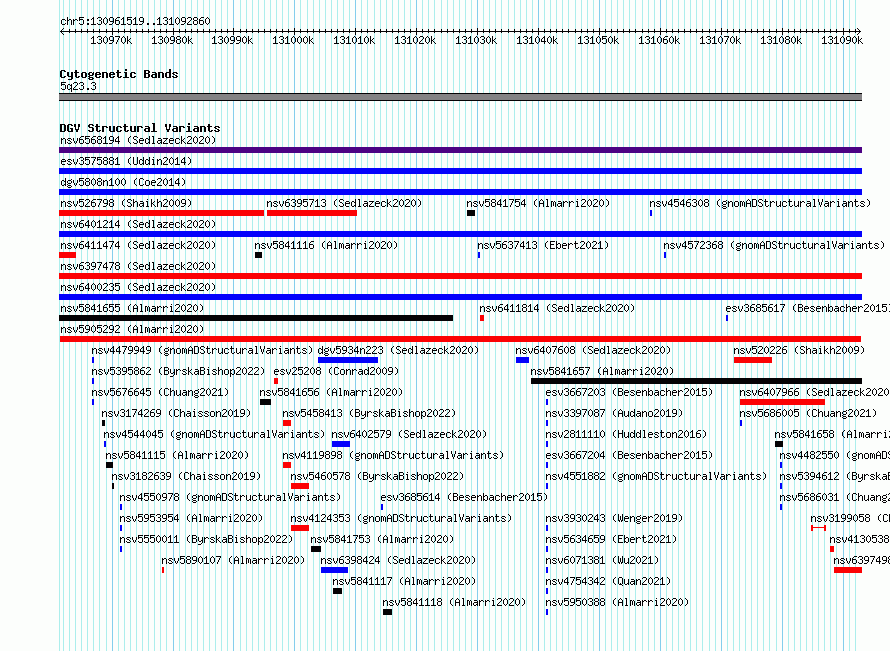Select the esv25208 (Conrad2009) label
This screenshot has width=890, height=651.
tap(336, 371)
